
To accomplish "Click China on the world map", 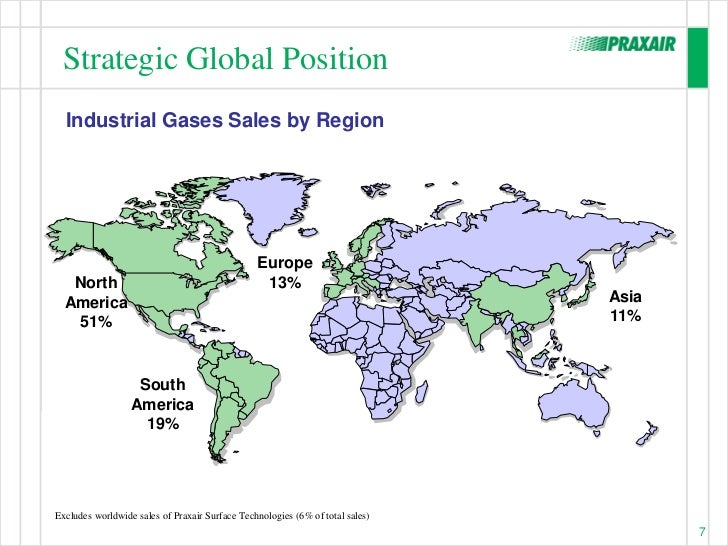I will point(518,297).
